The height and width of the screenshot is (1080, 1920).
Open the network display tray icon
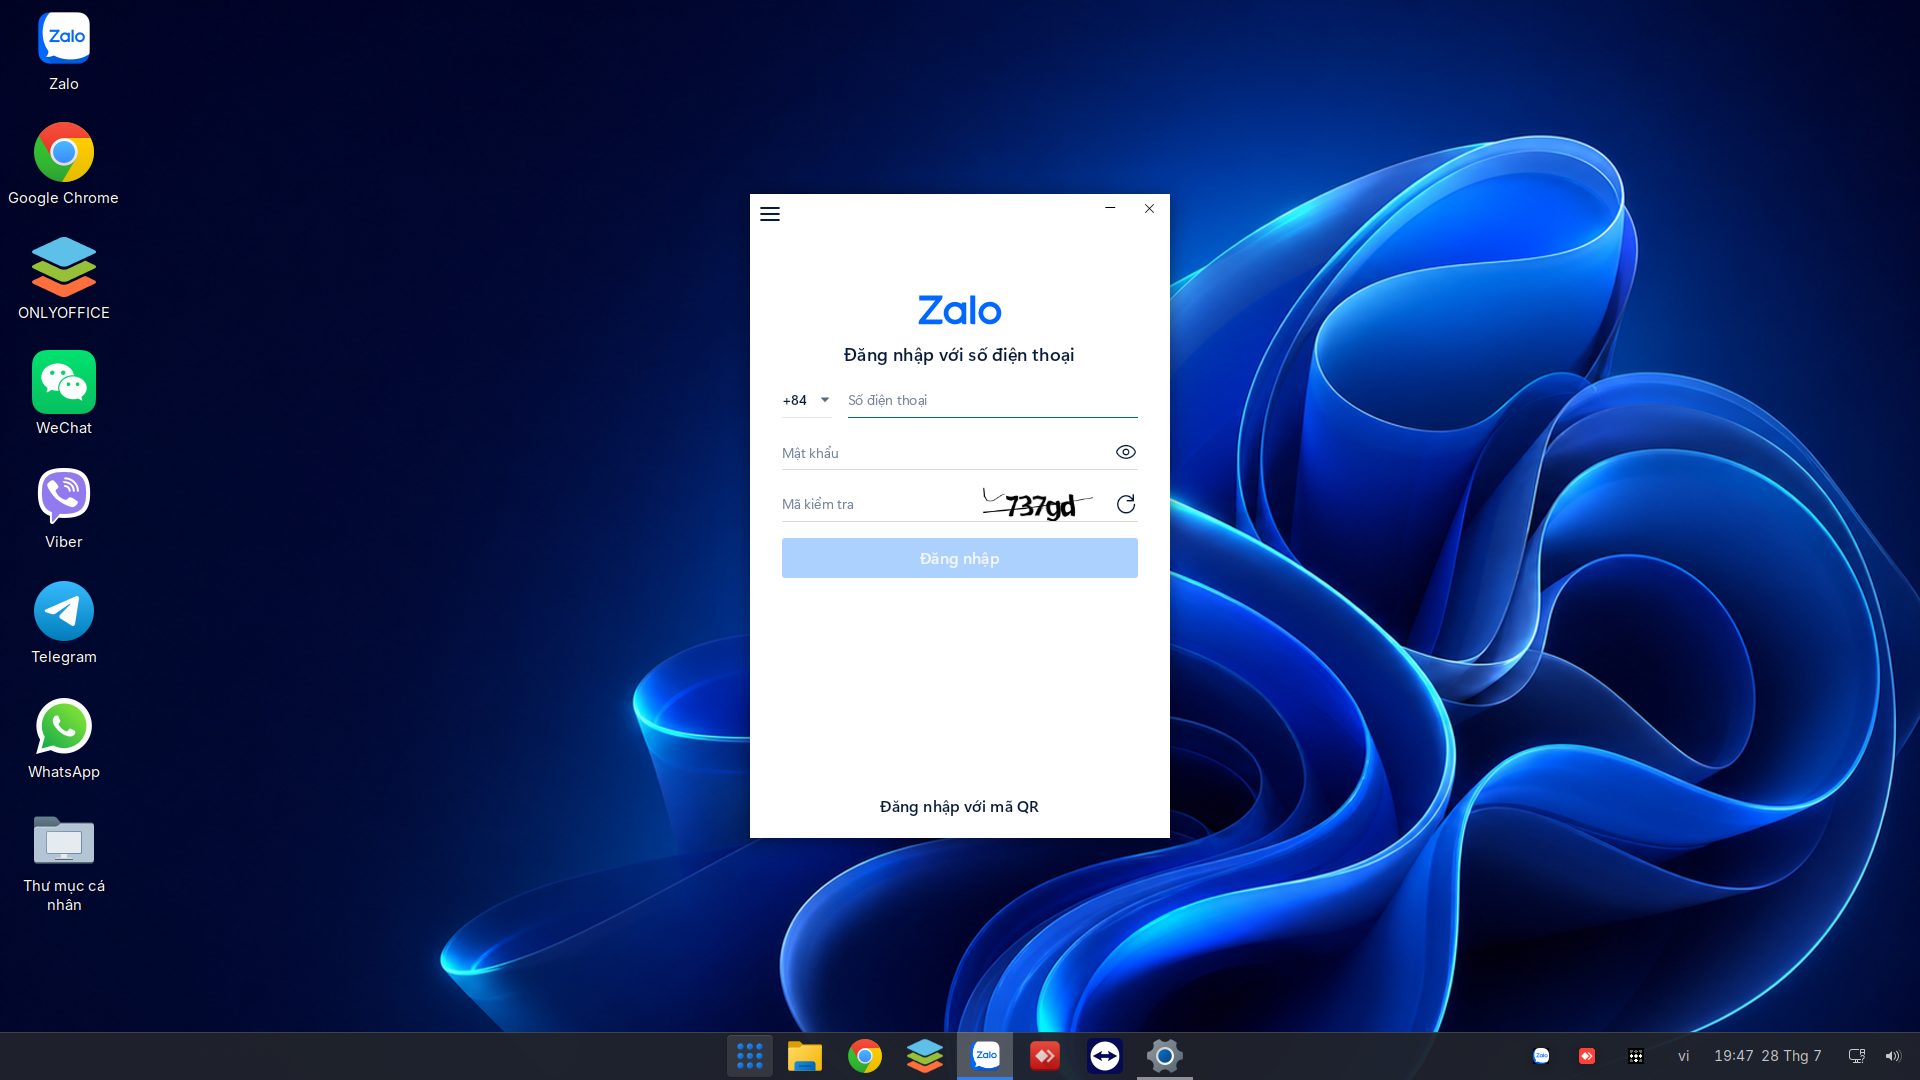coord(1857,1056)
